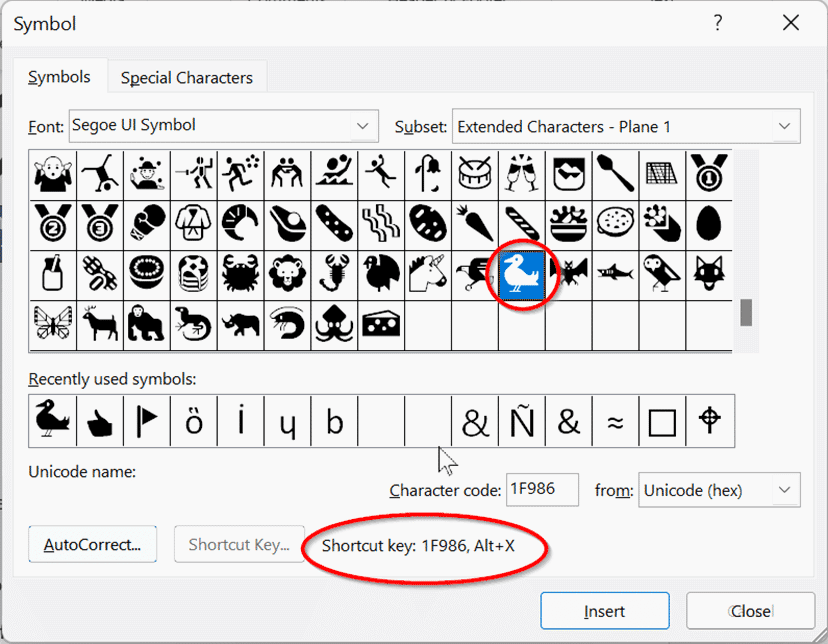828x644 pixels.
Task: Click the drum symbol
Action: point(475,174)
